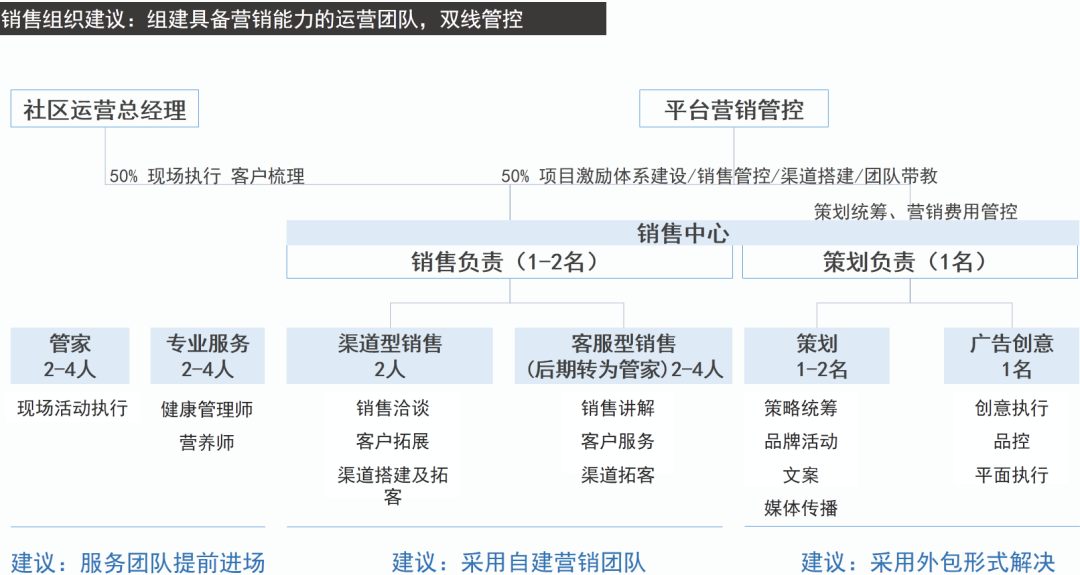Click the 广告创意 1名 box
The height and width of the screenshot is (575, 1080).
1011,356
